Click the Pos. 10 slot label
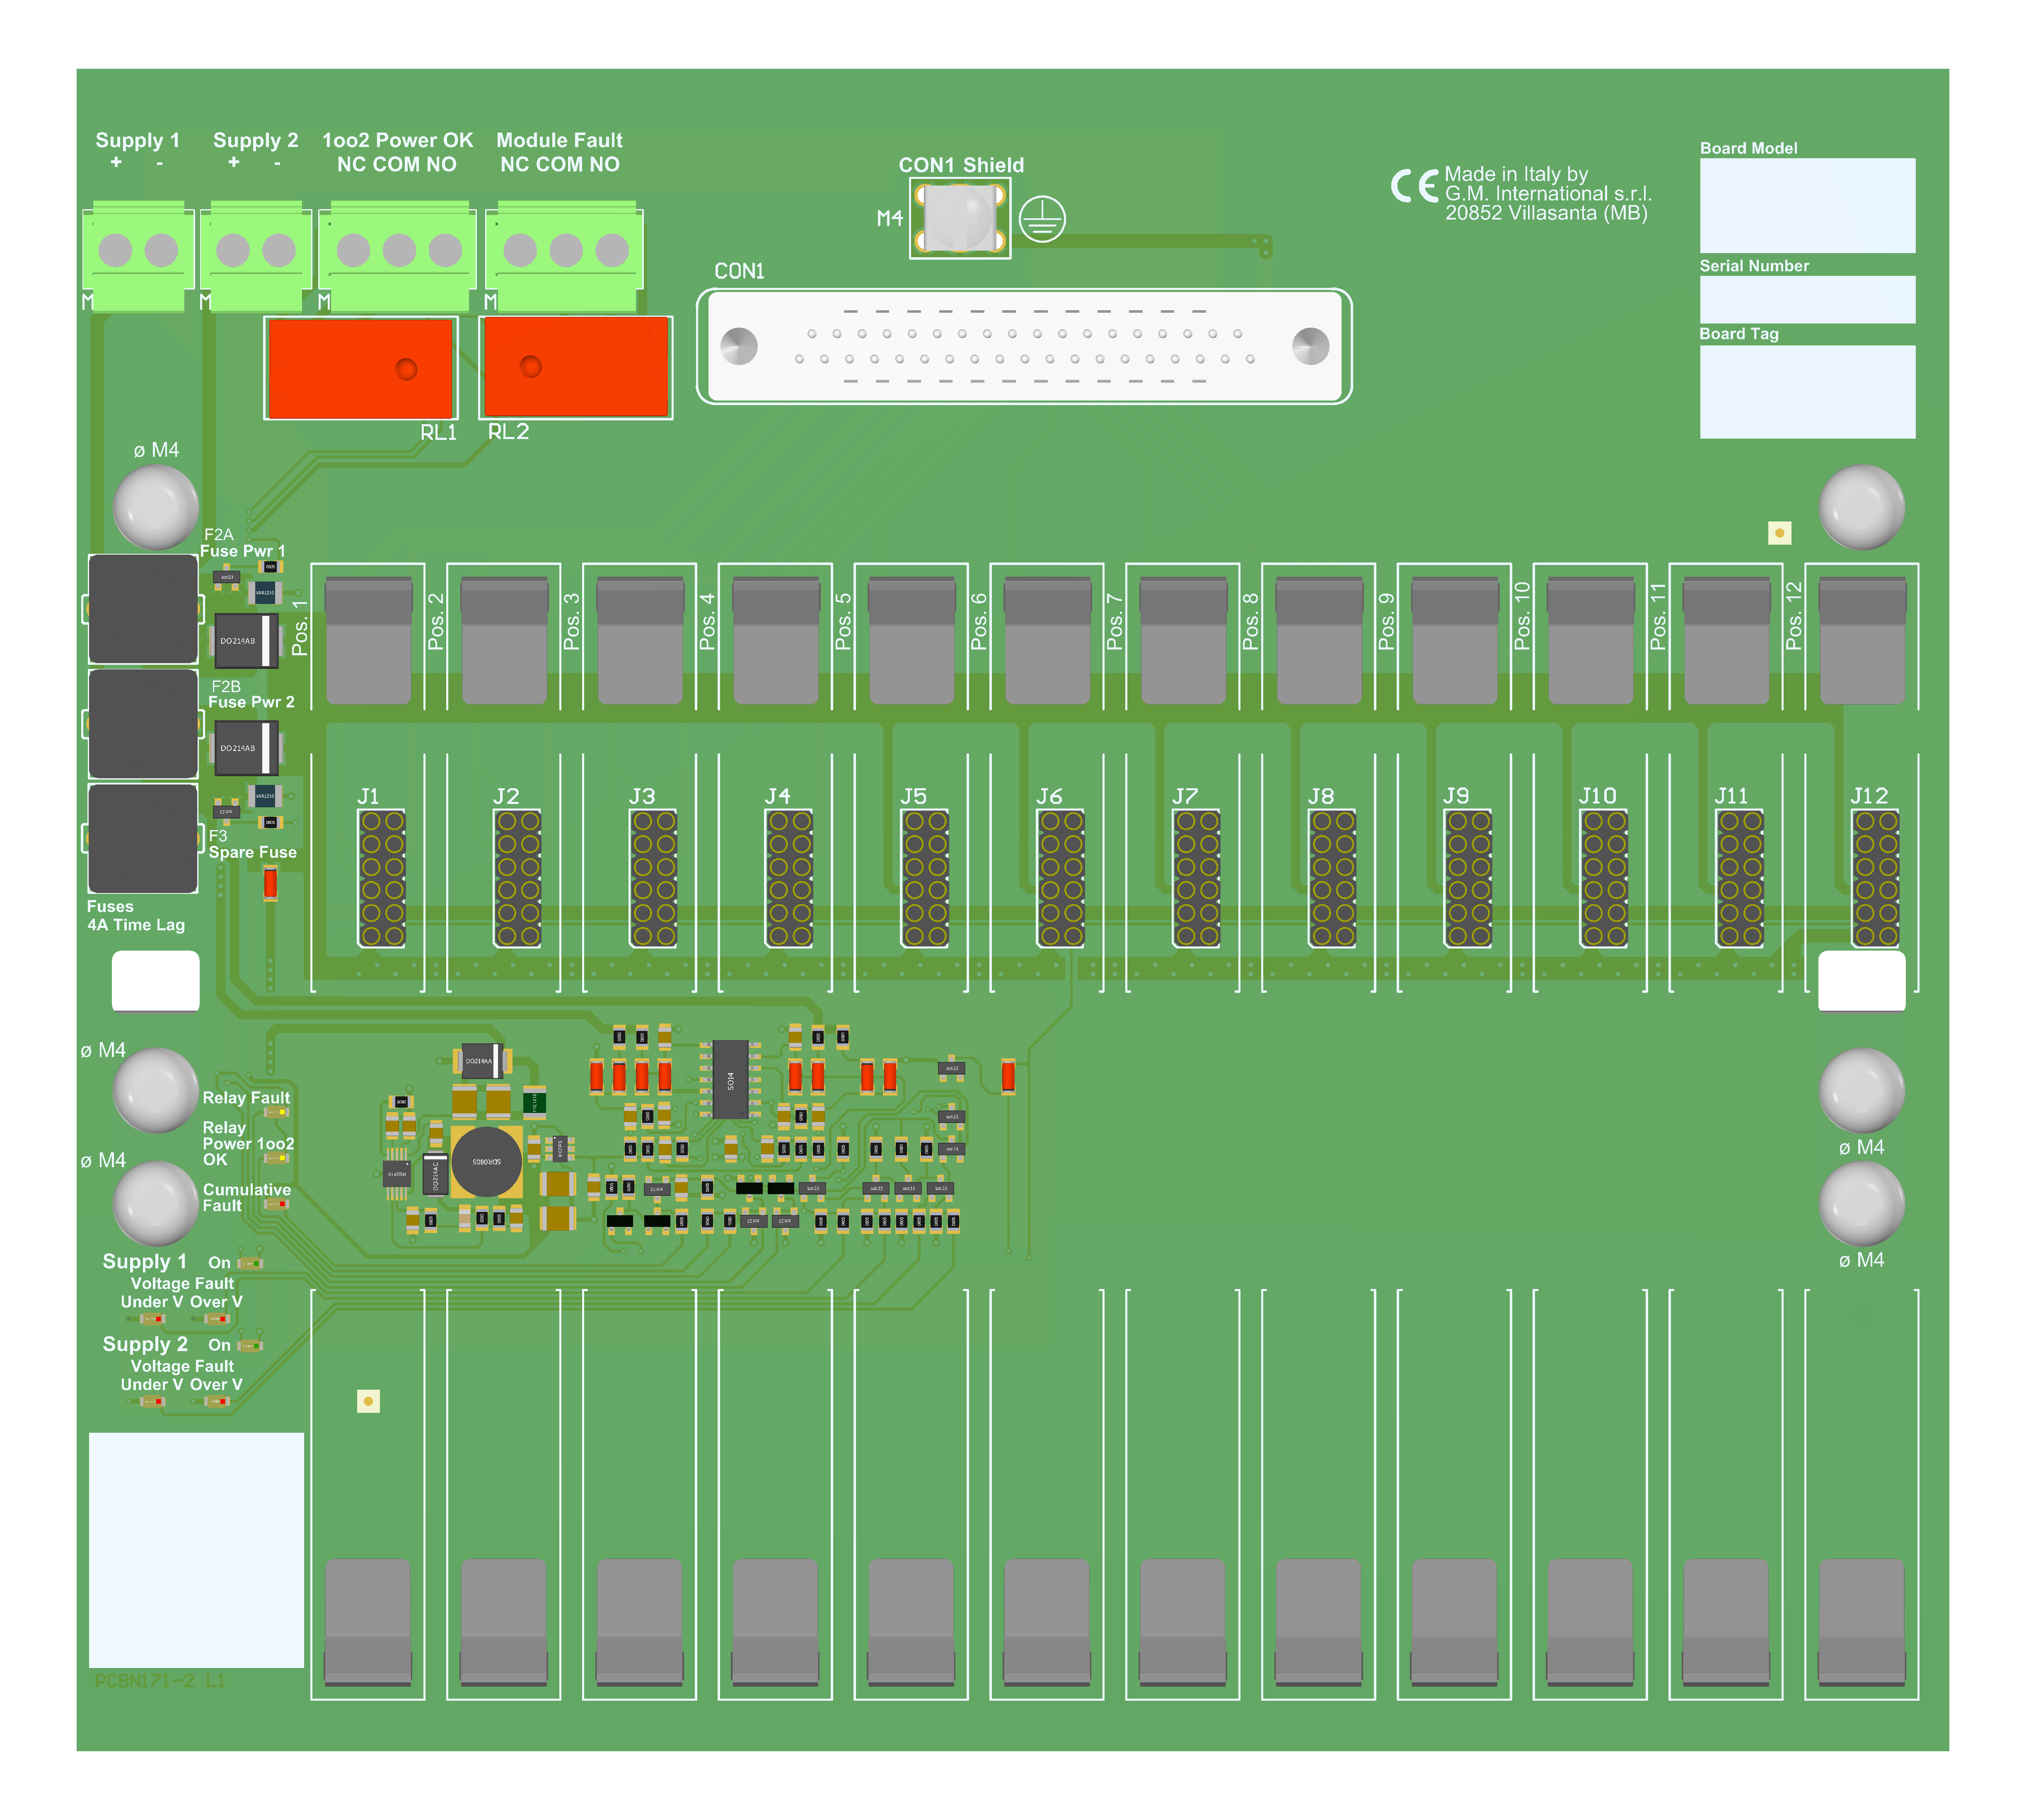 (1522, 615)
